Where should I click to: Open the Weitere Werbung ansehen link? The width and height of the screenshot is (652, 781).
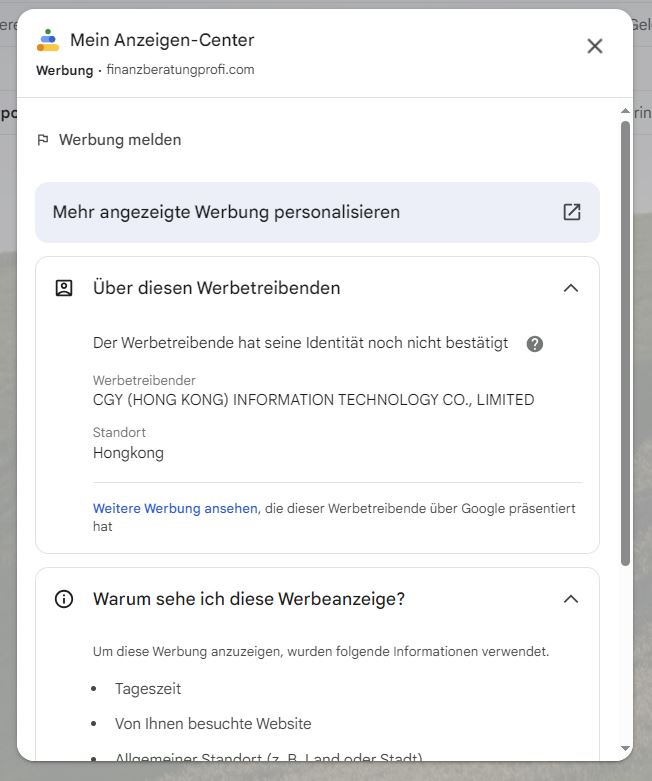coord(175,508)
